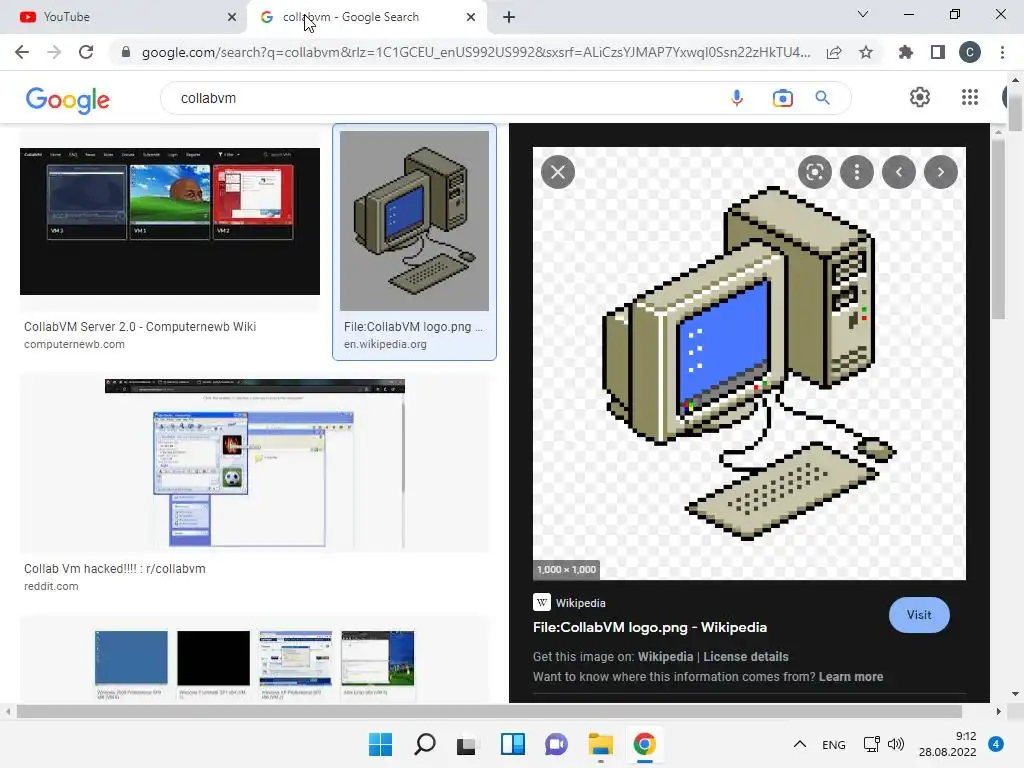Screen dimensions: 1024x768
Task: Click the Chrome taskbar icon
Action: [x=645, y=744]
